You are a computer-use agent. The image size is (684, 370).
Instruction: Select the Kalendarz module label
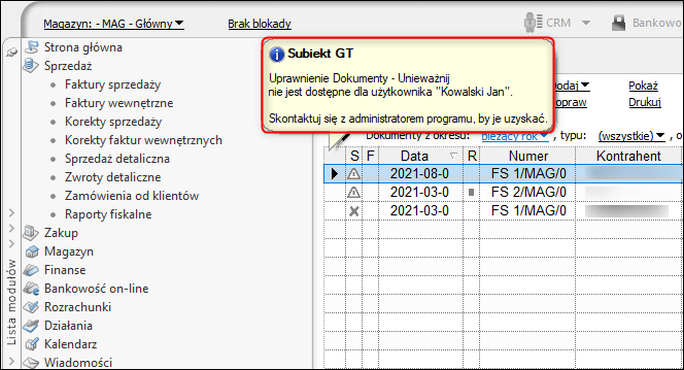pyautogui.click(x=71, y=344)
